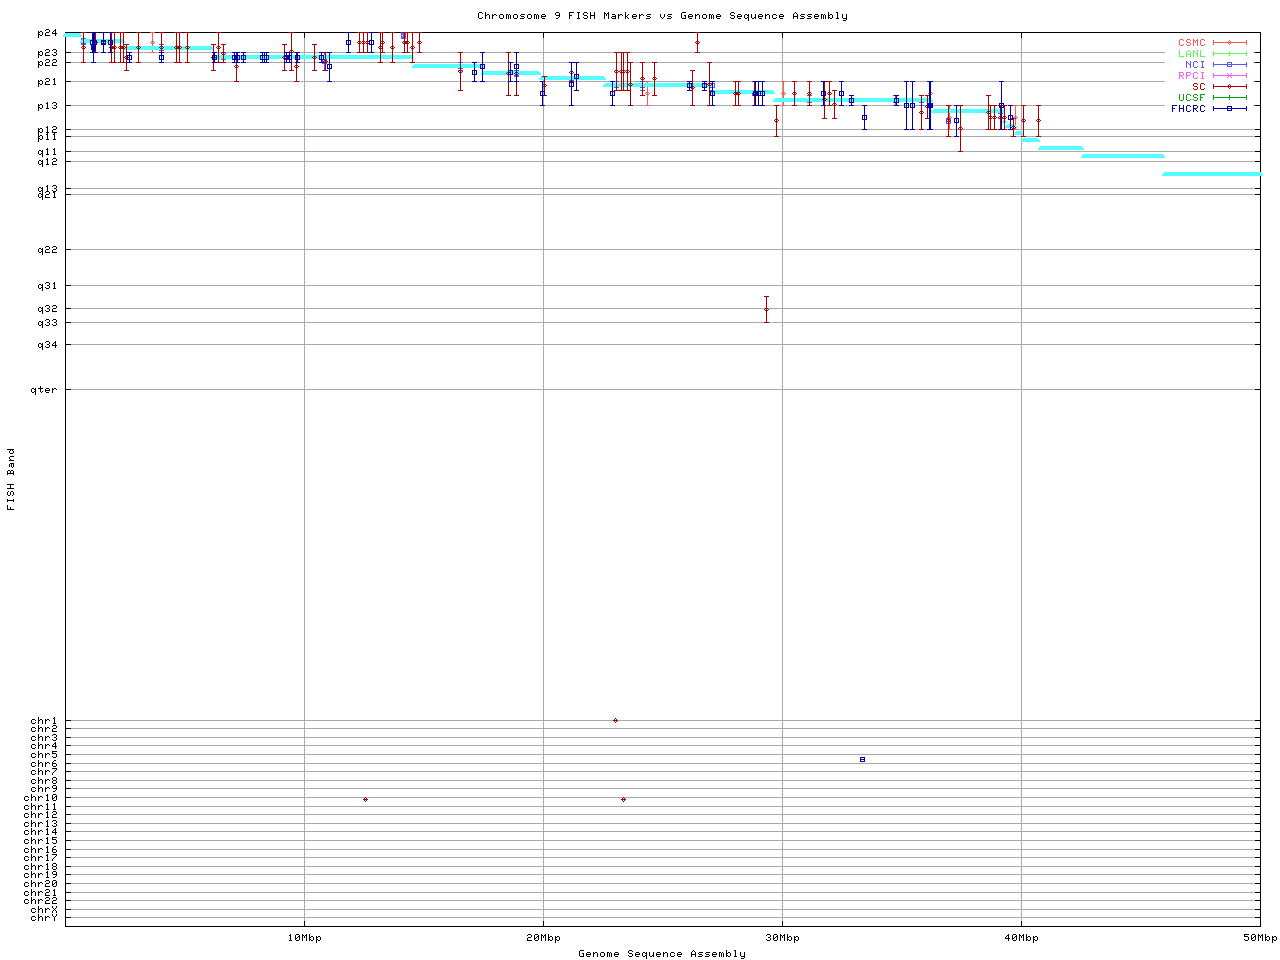Click the CSMC legend marker symbol
The width and height of the screenshot is (1280, 960).
(1229, 43)
